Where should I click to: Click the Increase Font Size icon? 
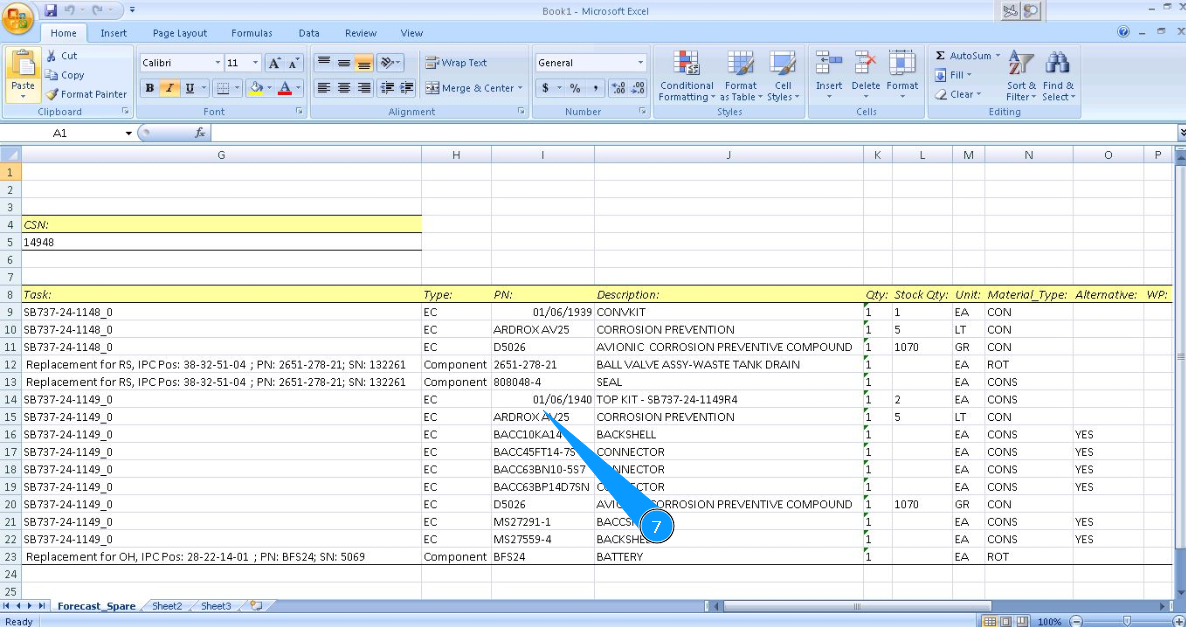coord(274,63)
